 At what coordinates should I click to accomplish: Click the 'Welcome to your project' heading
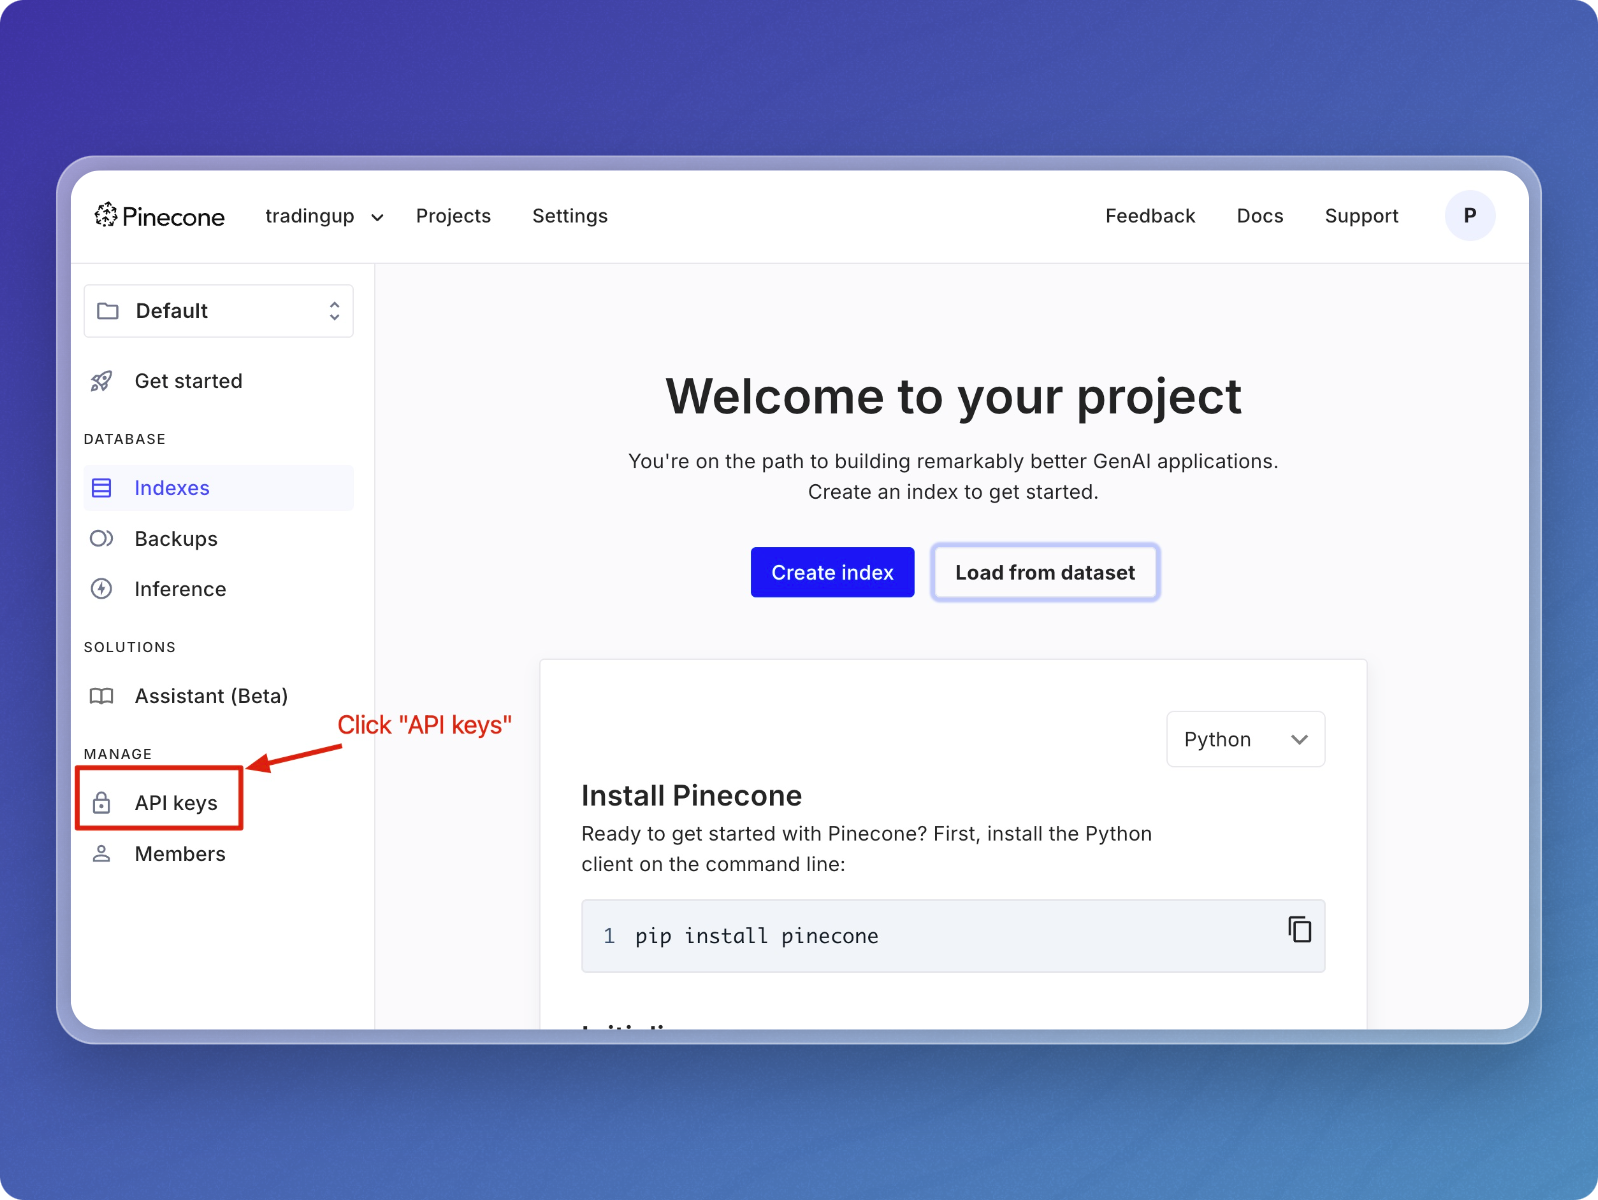[953, 397]
